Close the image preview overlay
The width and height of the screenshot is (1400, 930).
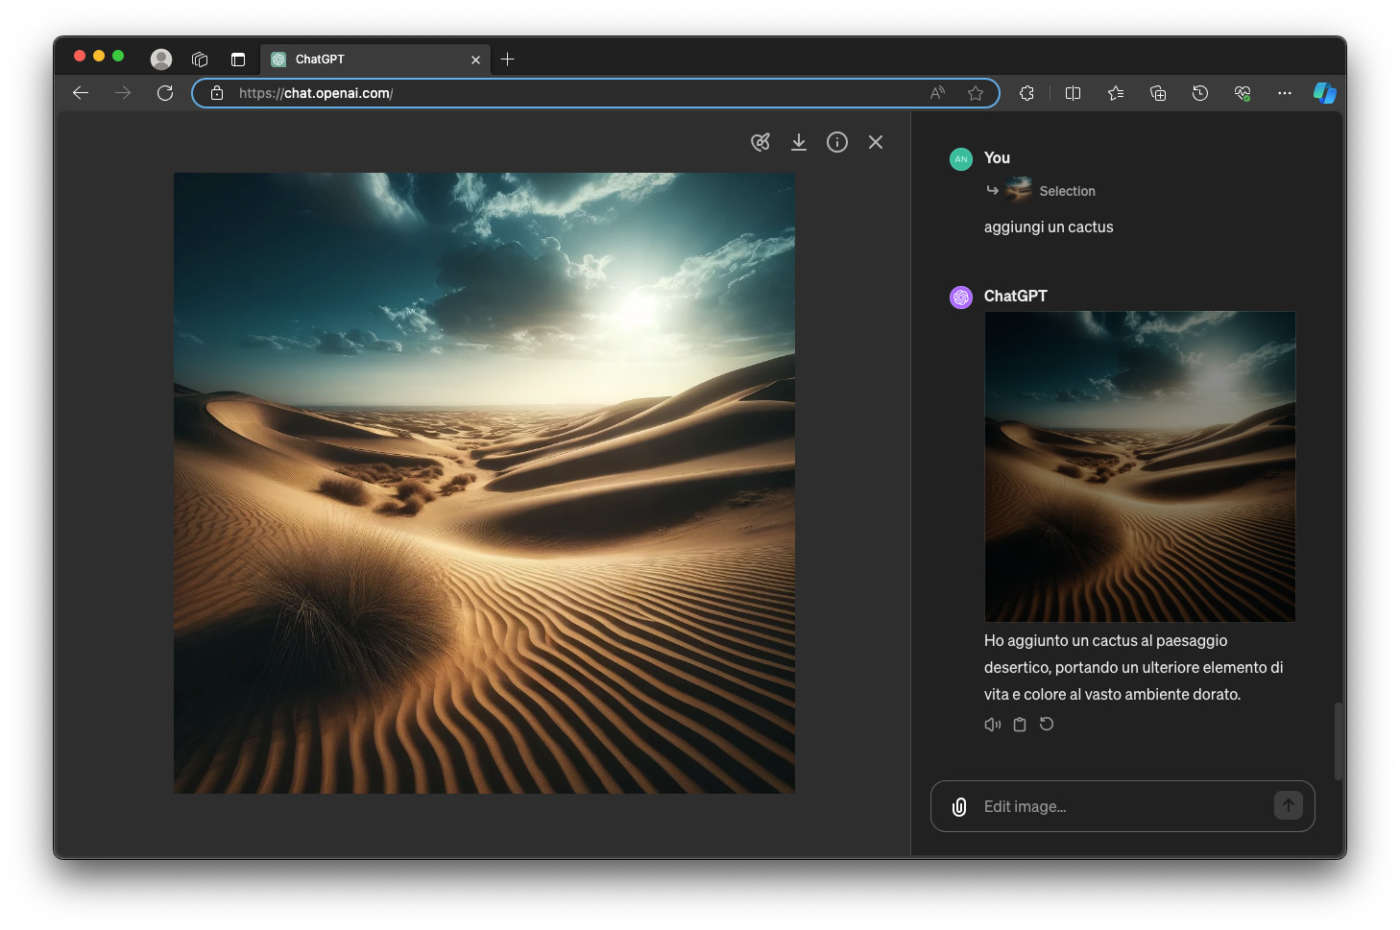point(875,142)
